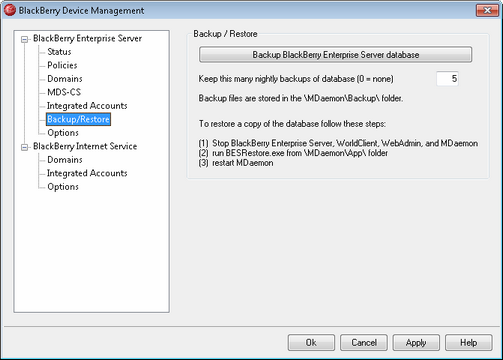Click the Cancel button

coord(364,343)
